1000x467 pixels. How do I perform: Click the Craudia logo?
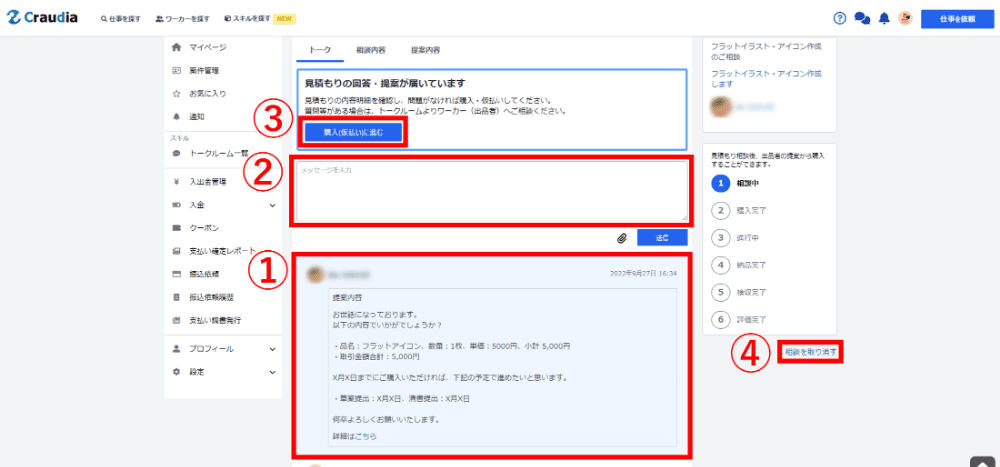coord(44,18)
